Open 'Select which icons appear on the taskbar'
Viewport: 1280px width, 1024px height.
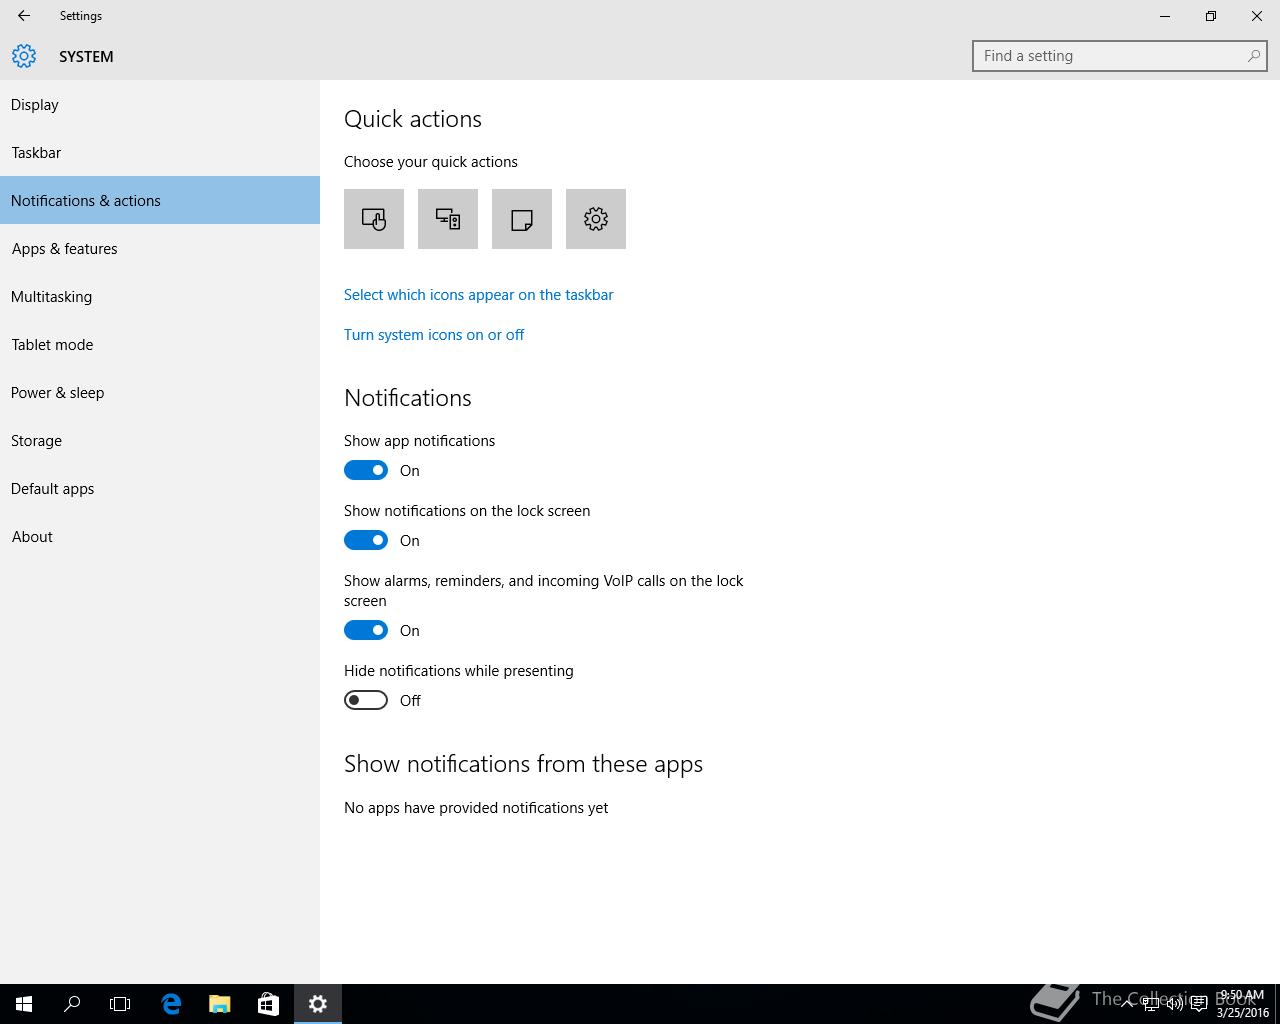click(x=478, y=295)
